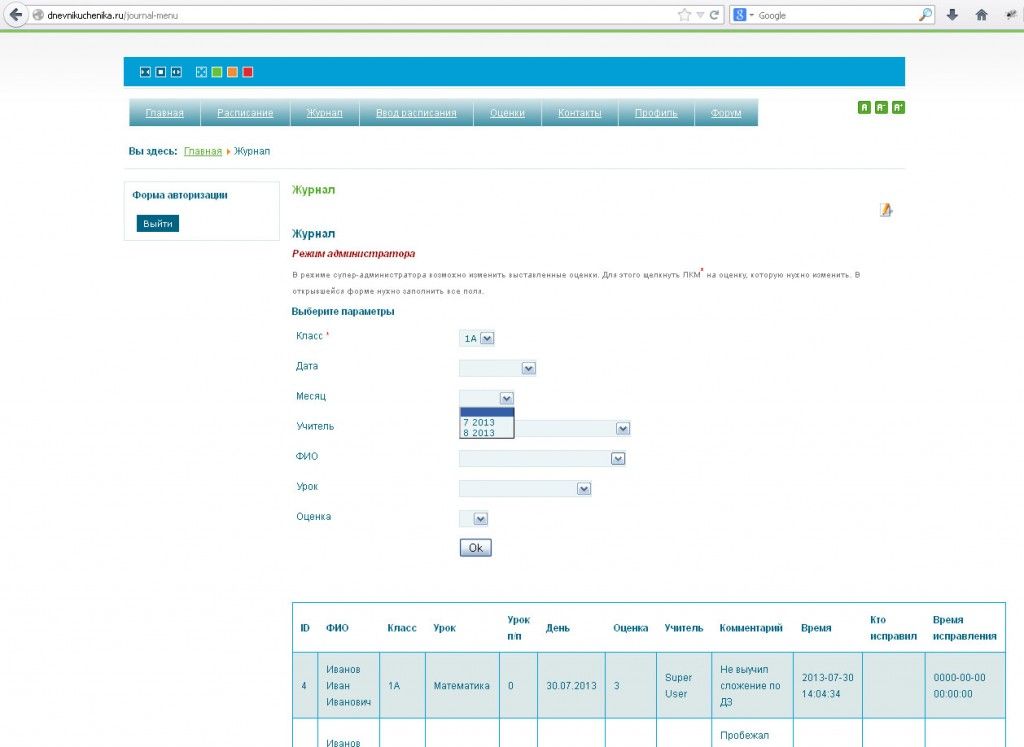Screen dimensions: 1024x747
Task: Click the Режим администратора heading
Action: (x=353, y=253)
